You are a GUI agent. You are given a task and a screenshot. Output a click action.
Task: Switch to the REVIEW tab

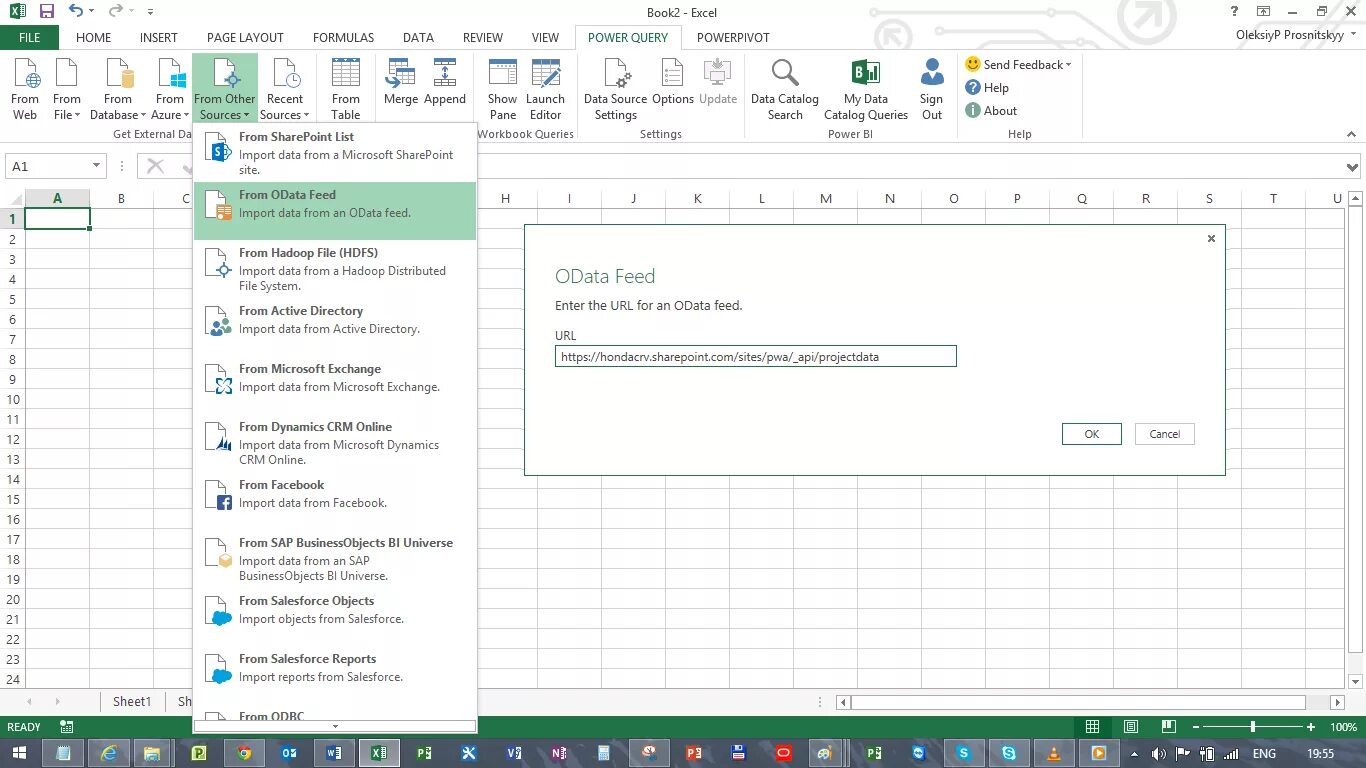click(x=483, y=37)
